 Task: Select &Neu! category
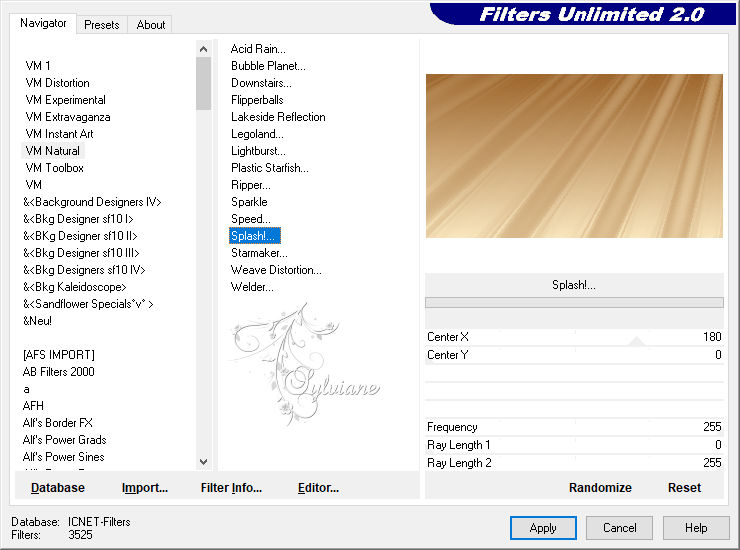(38, 321)
